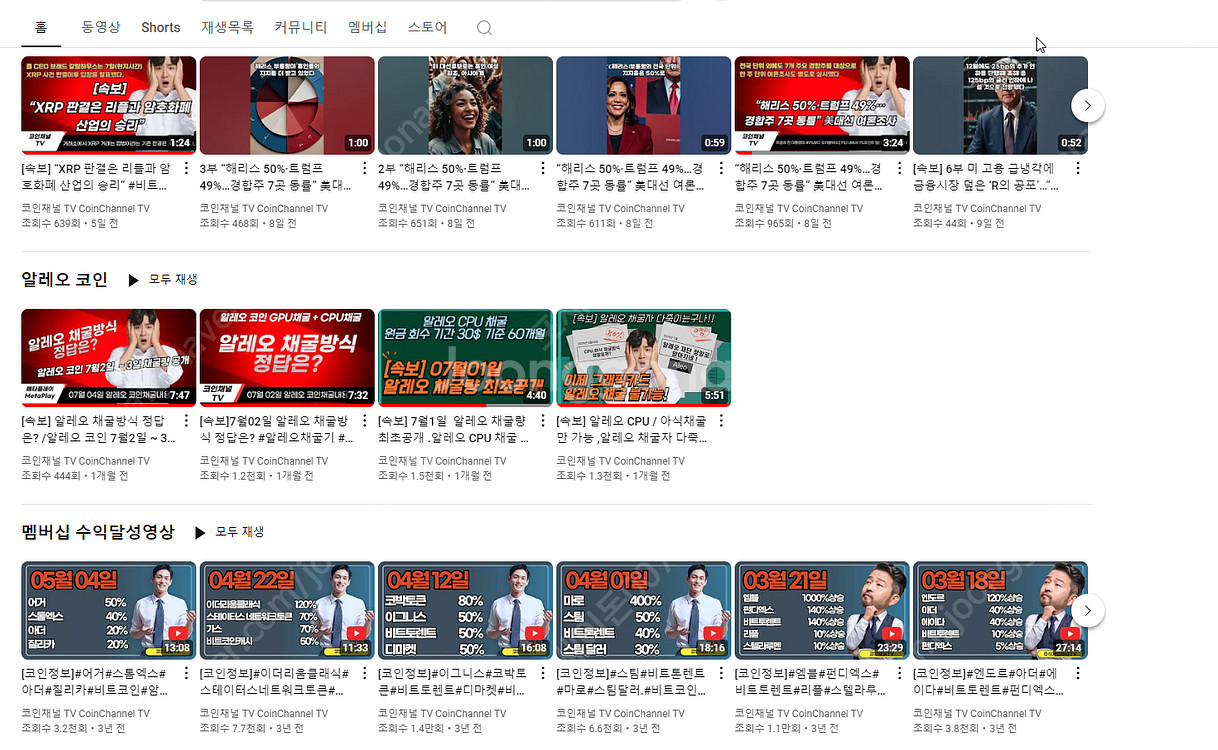Open the green 07월01일 알레오 채굴량 thumbnail
1218x750 pixels.
tap(465, 357)
